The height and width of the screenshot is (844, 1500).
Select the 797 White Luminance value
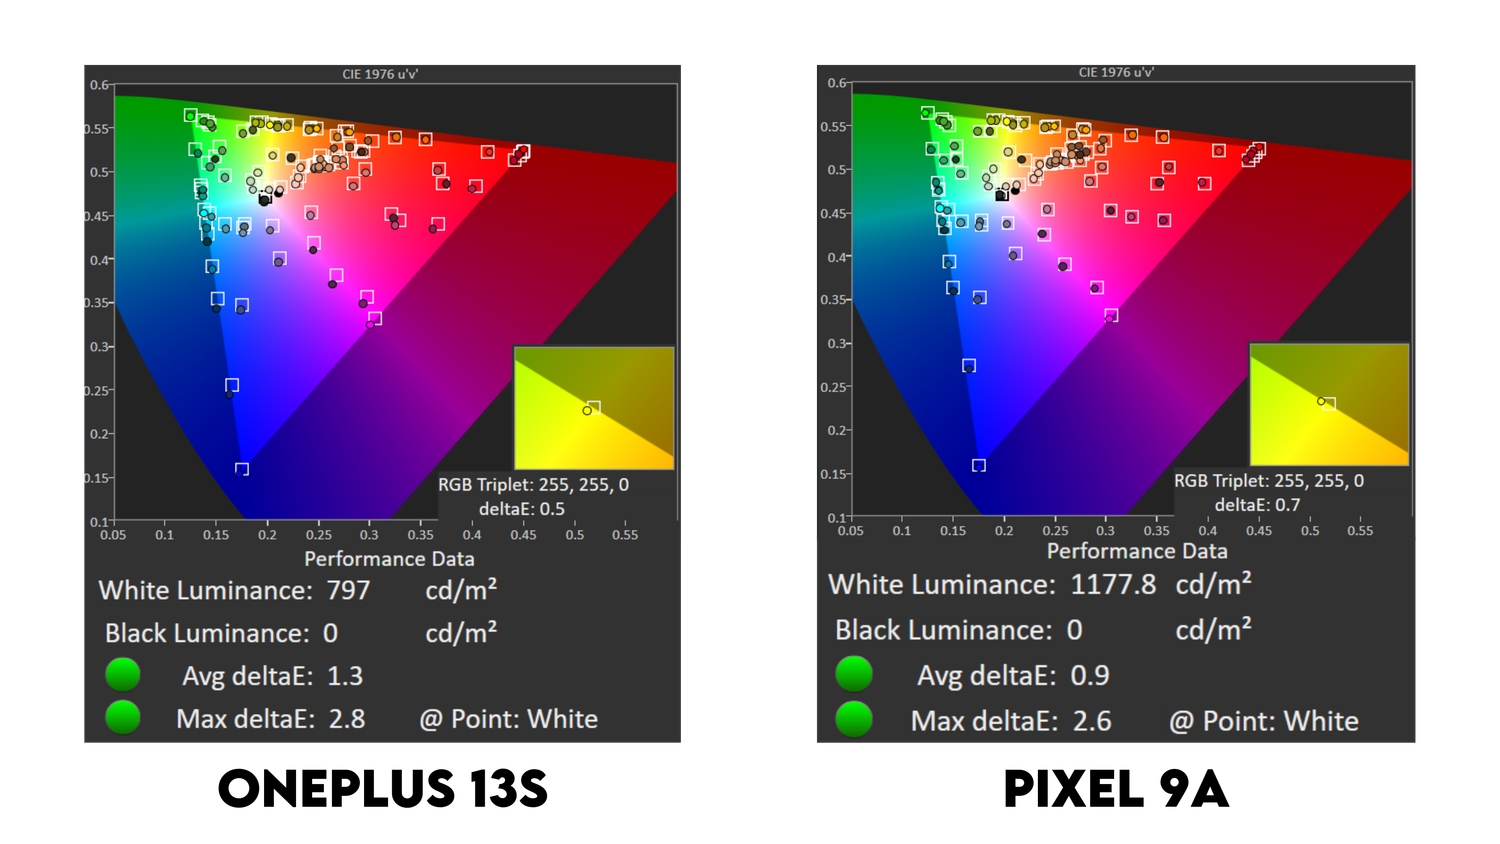(x=348, y=591)
